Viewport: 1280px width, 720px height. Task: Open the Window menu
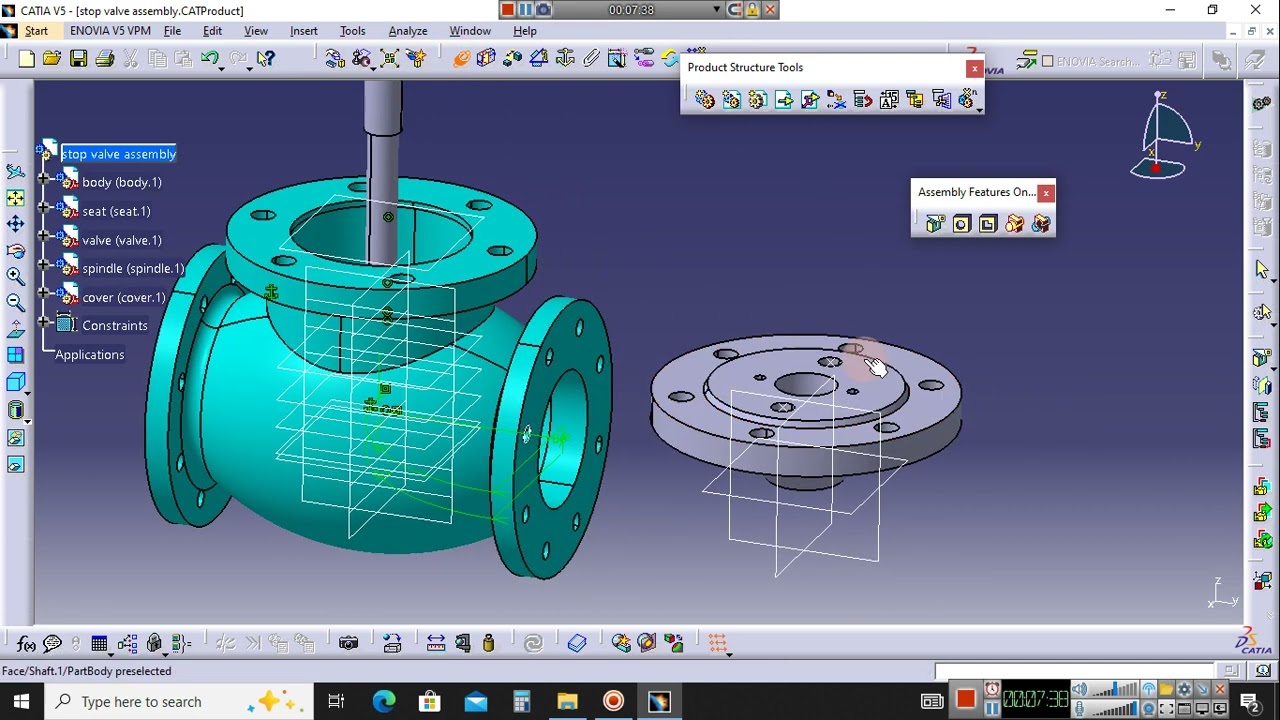469,31
